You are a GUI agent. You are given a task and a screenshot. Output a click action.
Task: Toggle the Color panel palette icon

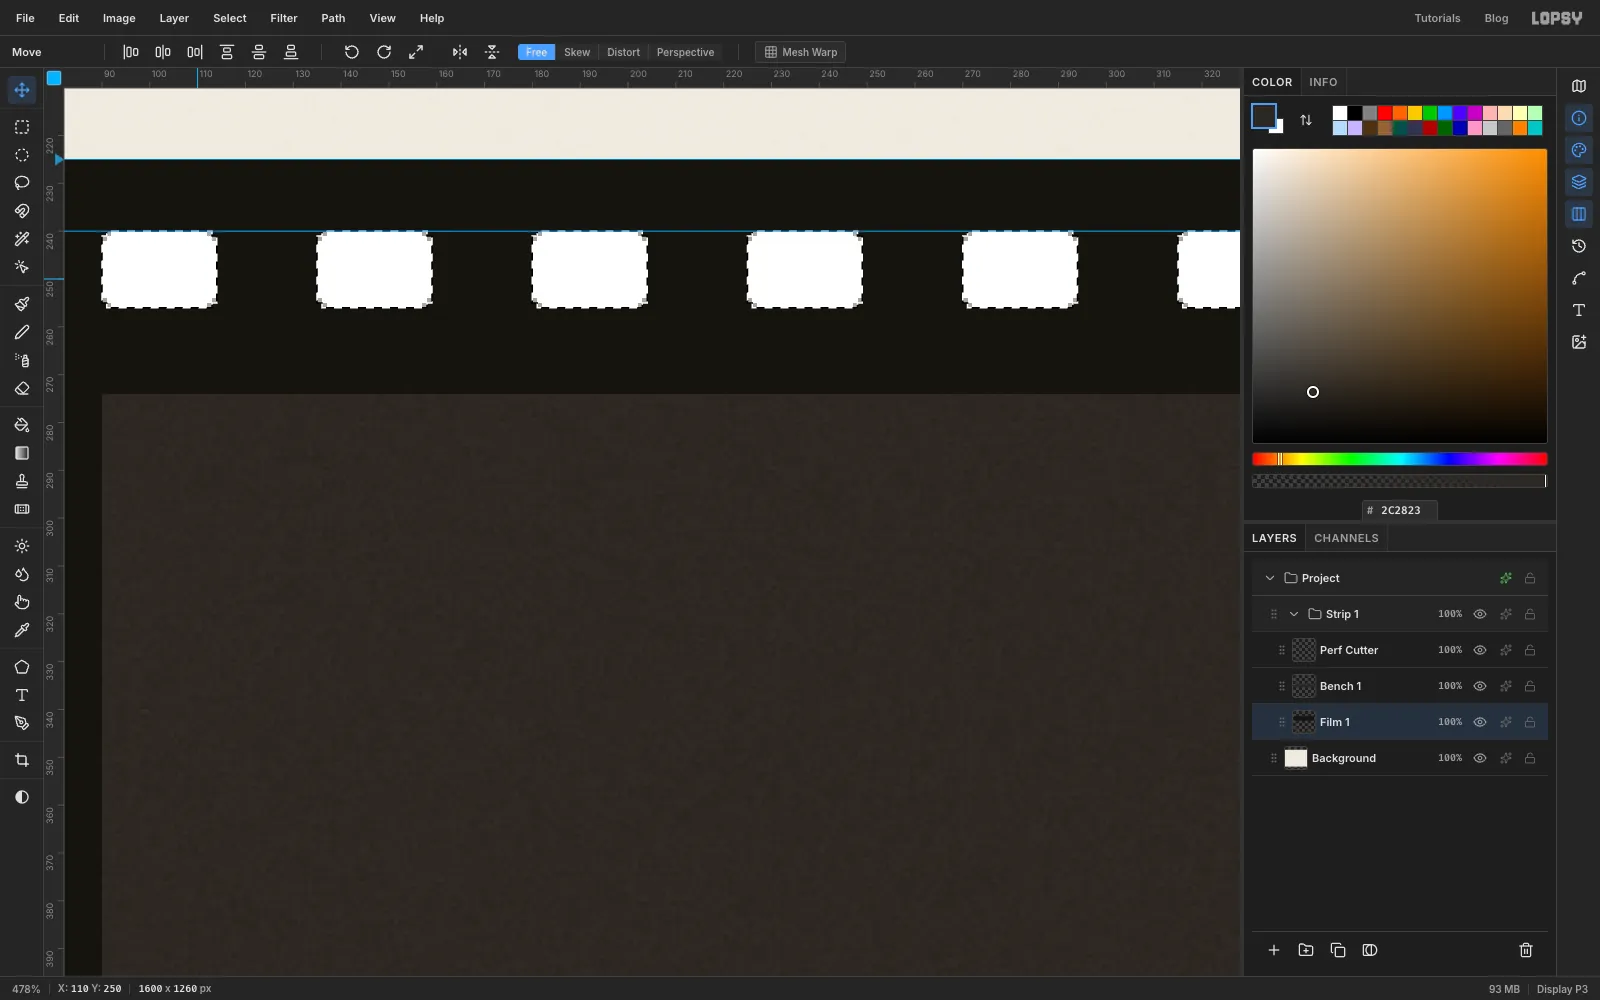click(x=1579, y=150)
